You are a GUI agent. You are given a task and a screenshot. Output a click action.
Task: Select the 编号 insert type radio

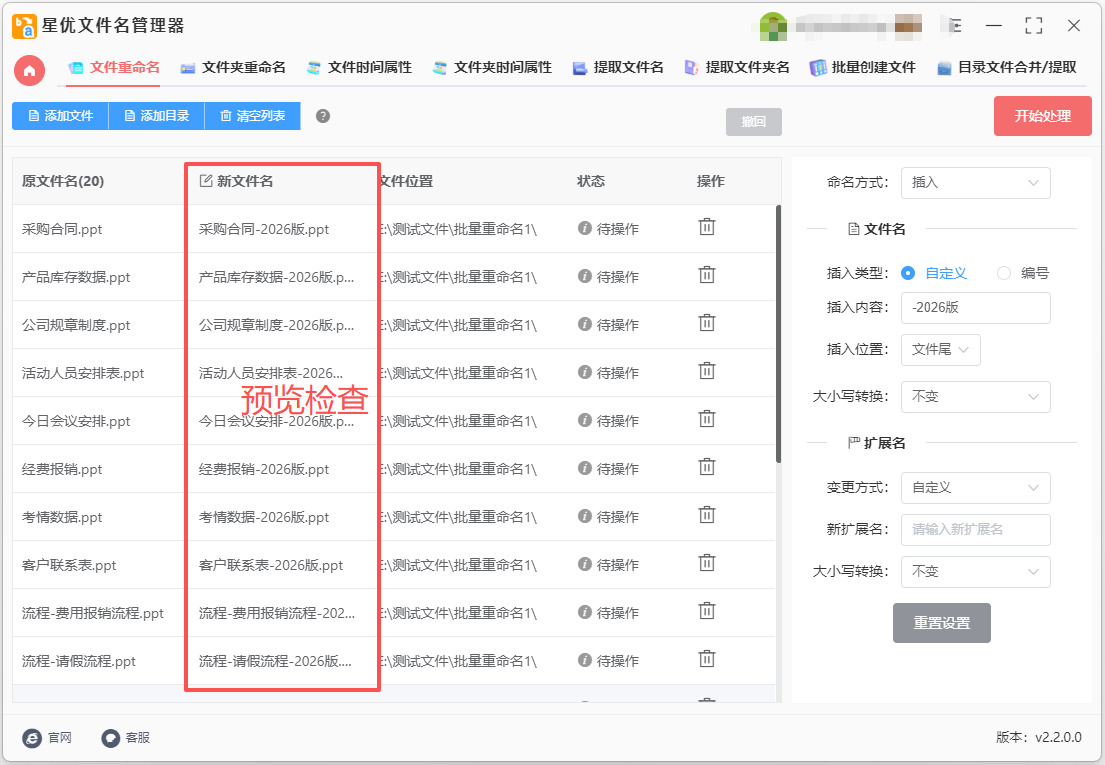1004,273
